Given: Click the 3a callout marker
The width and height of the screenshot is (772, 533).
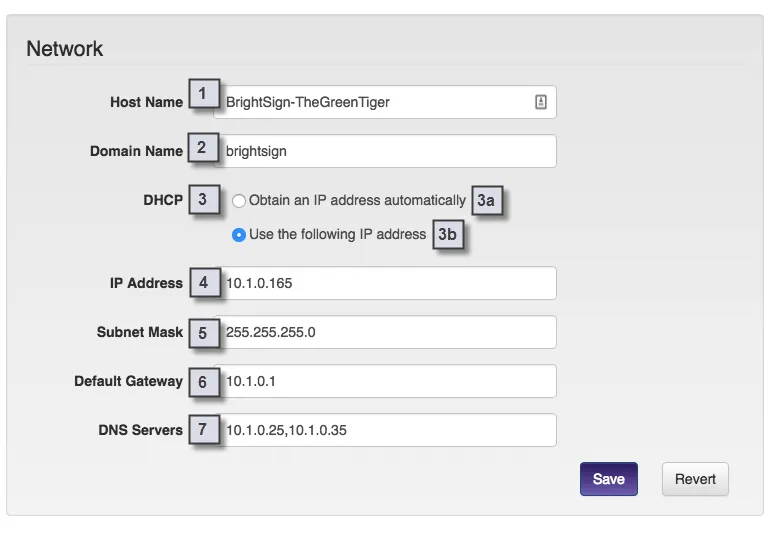Looking at the screenshot, I should click(487, 200).
